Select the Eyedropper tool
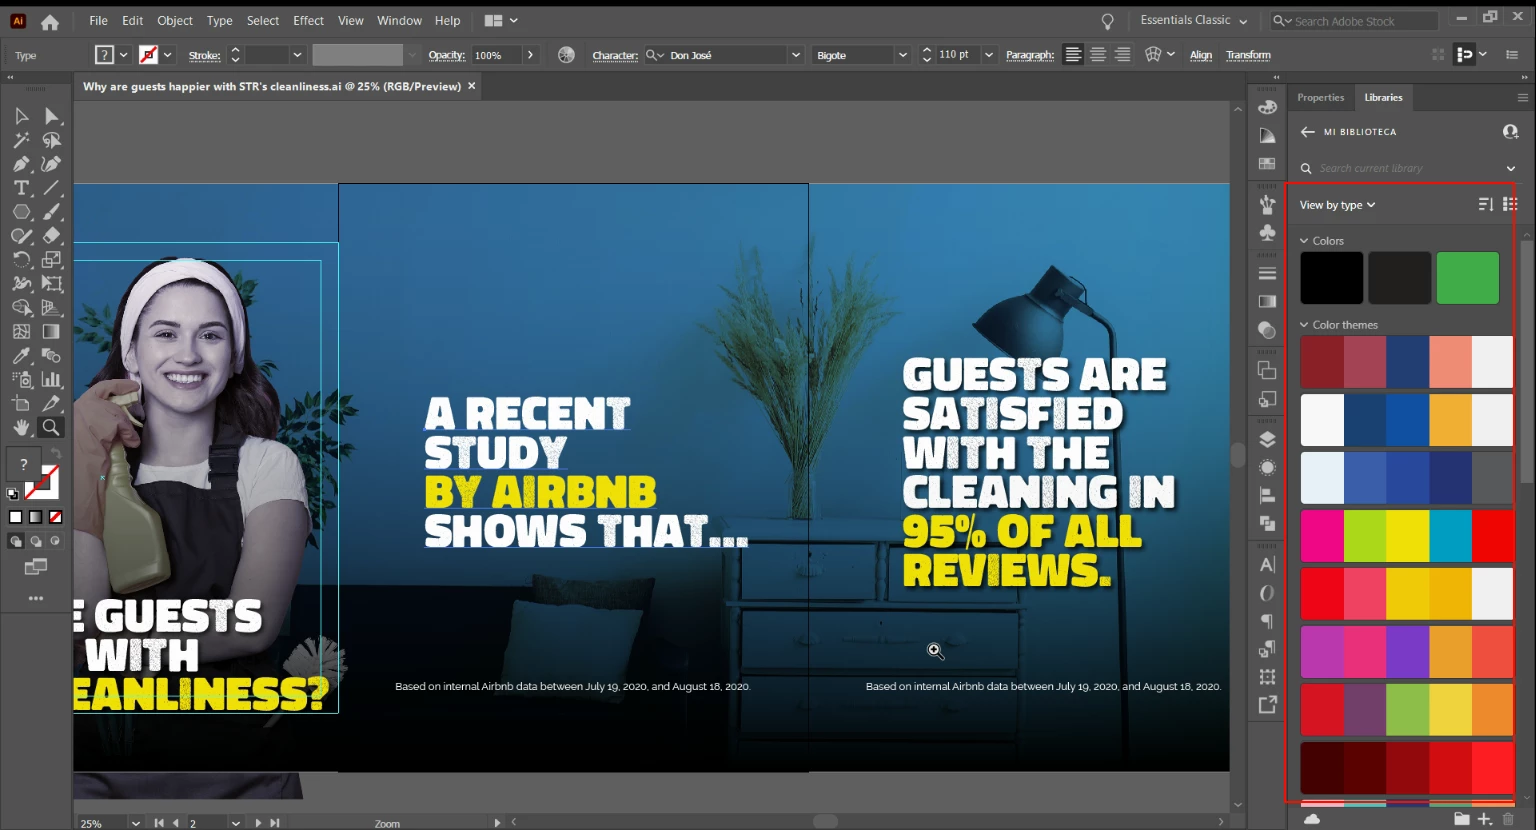The image size is (1536, 830). pyautogui.click(x=21, y=356)
